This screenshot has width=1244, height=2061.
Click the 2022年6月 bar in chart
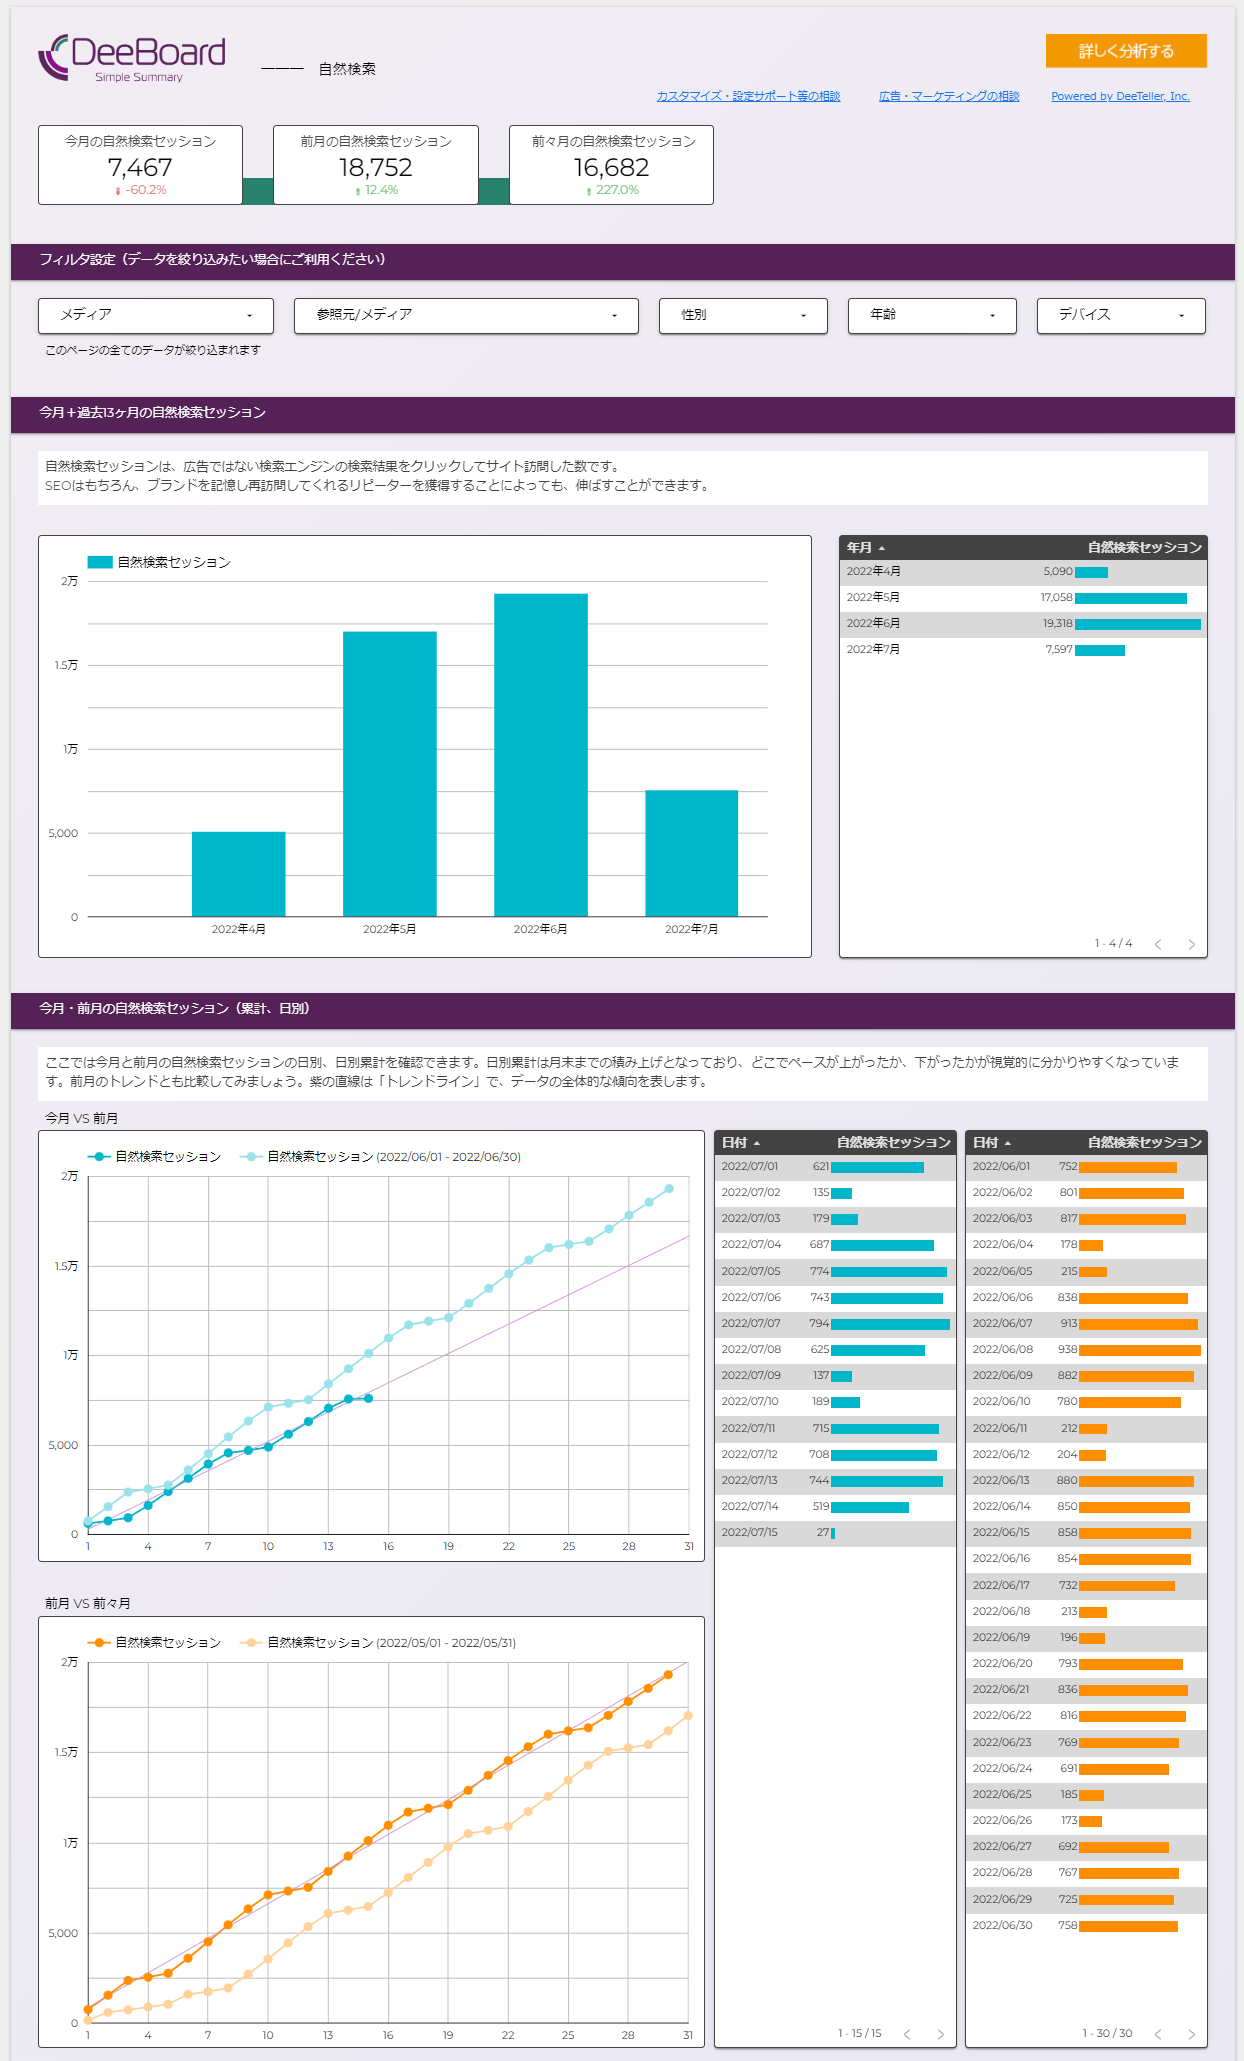click(x=540, y=755)
